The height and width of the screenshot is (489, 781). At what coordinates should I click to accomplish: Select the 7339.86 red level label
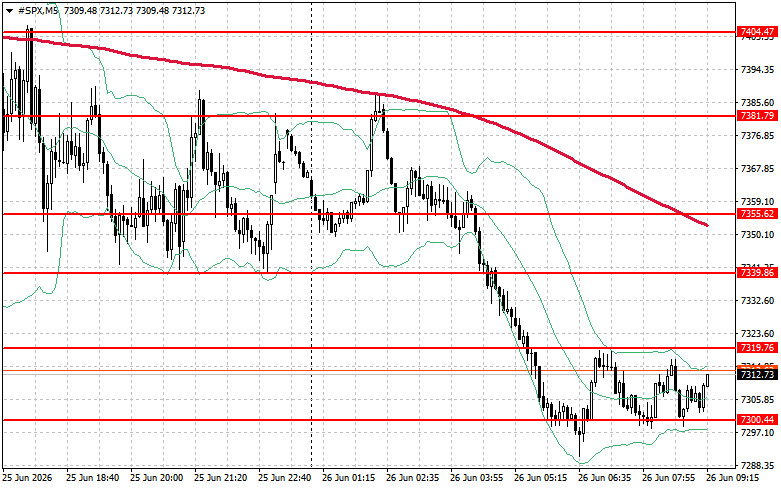coord(757,272)
